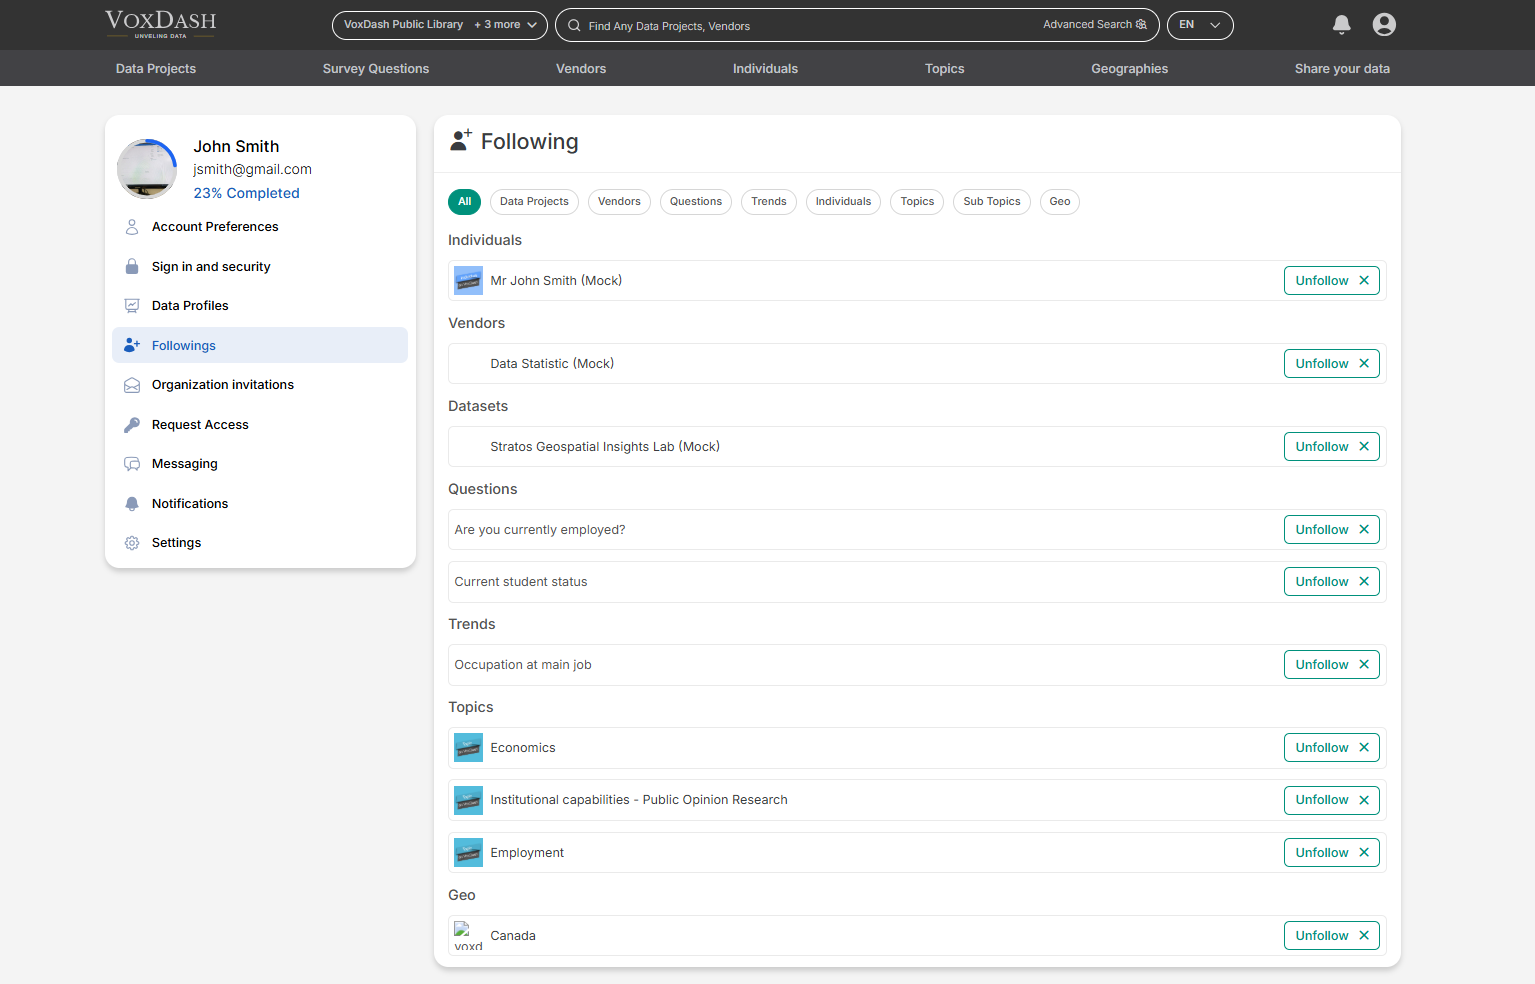Open the notifications bell icon
This screenshot has height=984, width=1535.
click(x=1342, y=25)
